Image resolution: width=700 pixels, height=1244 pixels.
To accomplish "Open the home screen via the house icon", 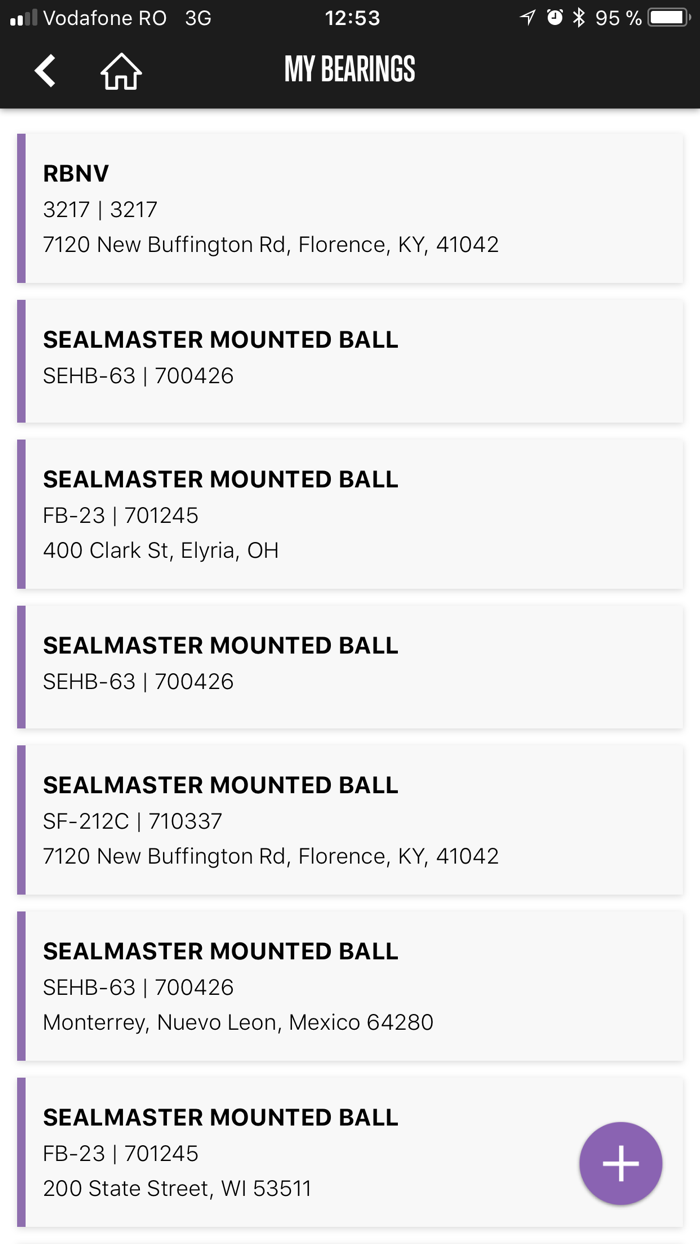I will [x=119, y=71].
